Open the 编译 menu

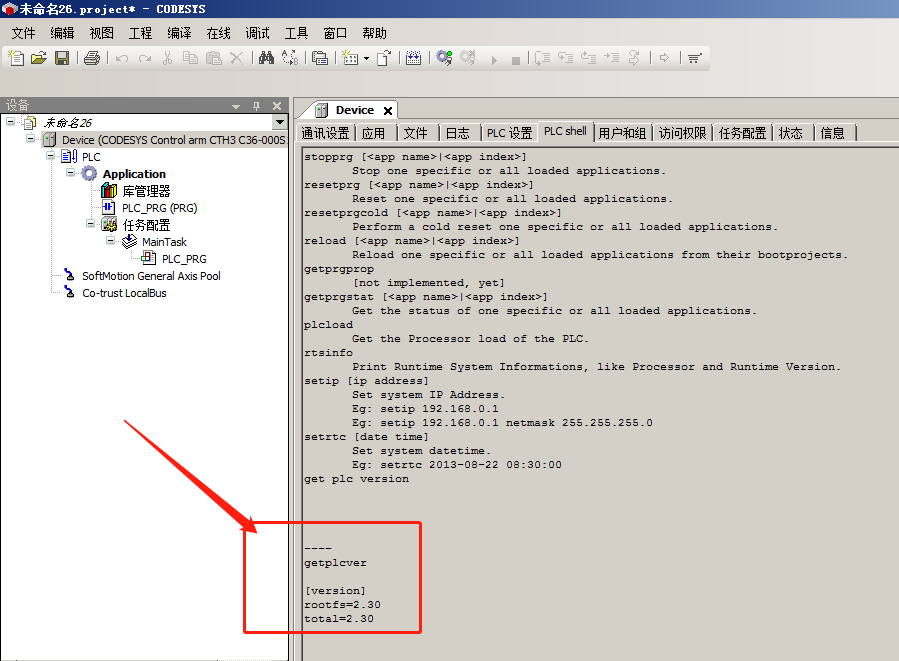(x=179, y=33)
